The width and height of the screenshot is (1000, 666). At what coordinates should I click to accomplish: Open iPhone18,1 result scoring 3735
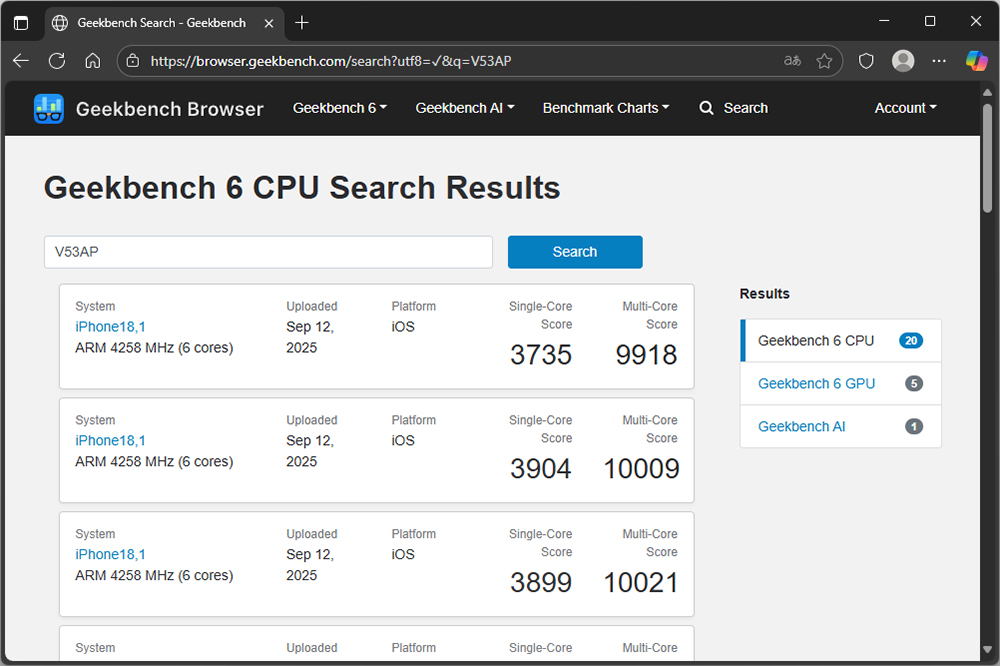tap(110, 327)
